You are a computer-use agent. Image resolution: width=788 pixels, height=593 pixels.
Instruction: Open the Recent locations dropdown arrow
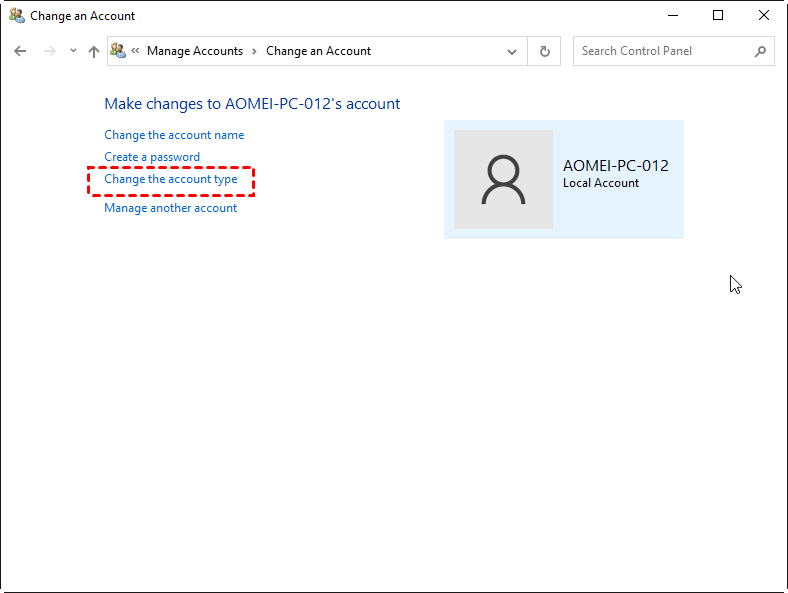(x=73, y=51)
